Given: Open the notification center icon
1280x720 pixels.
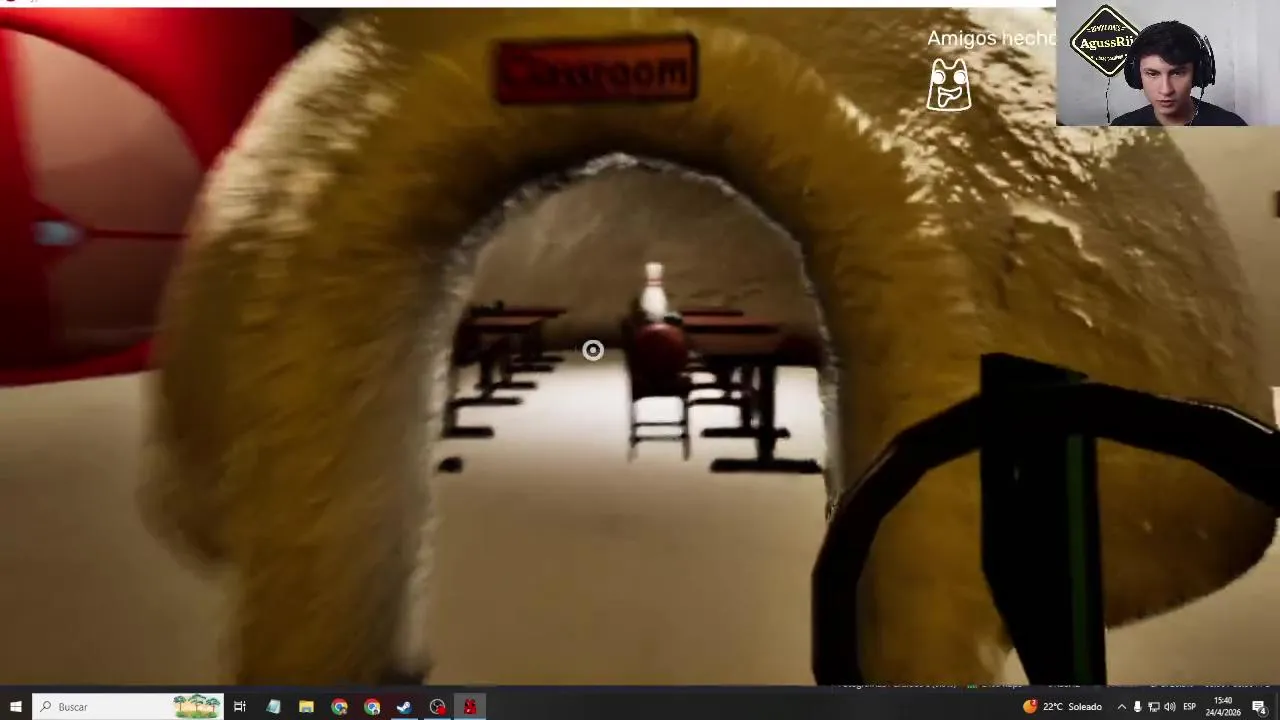Looking at the screenshot, I should (1259, 707).
